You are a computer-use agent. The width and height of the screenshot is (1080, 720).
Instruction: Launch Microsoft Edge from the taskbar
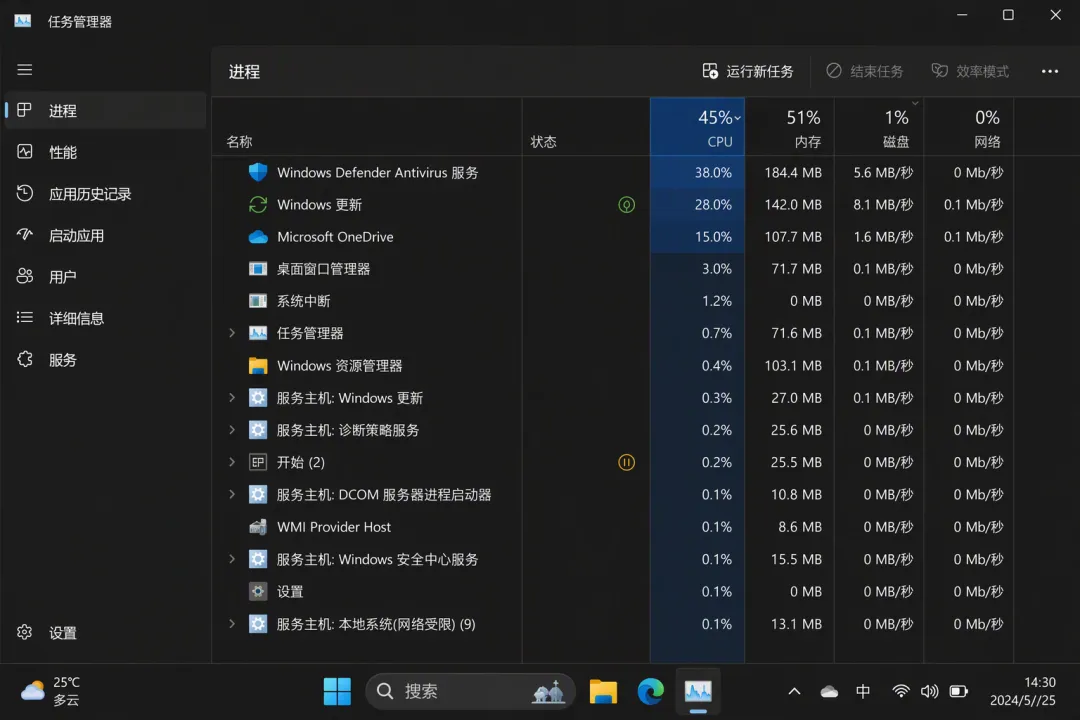650,691
